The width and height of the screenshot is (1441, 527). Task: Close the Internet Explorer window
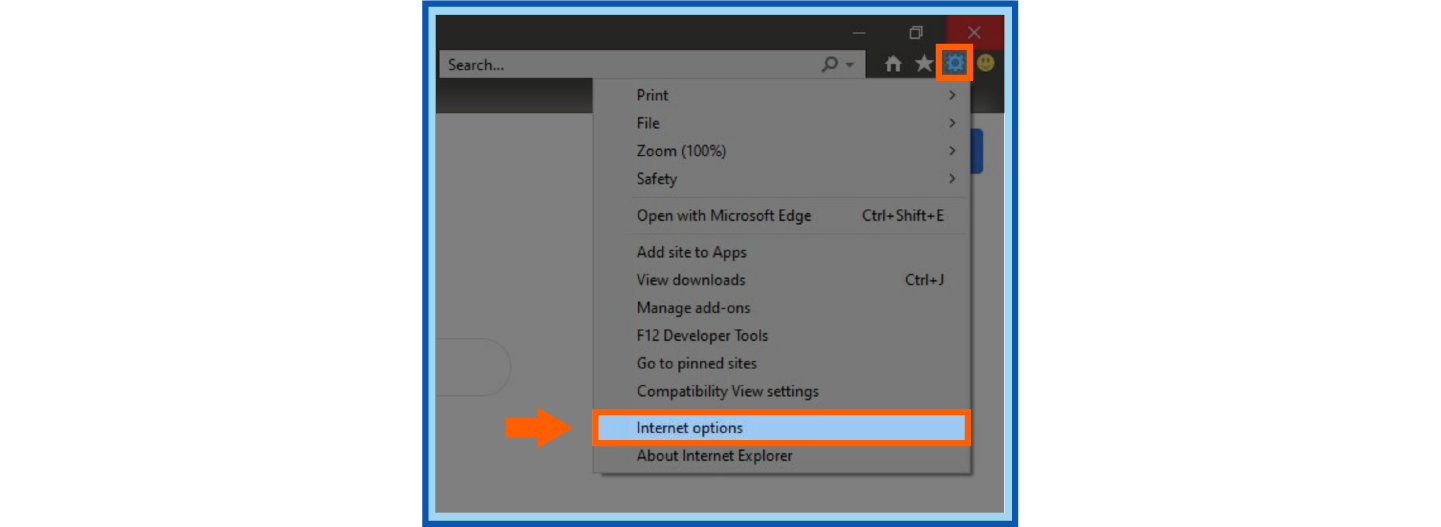click(x=974, y=32)
